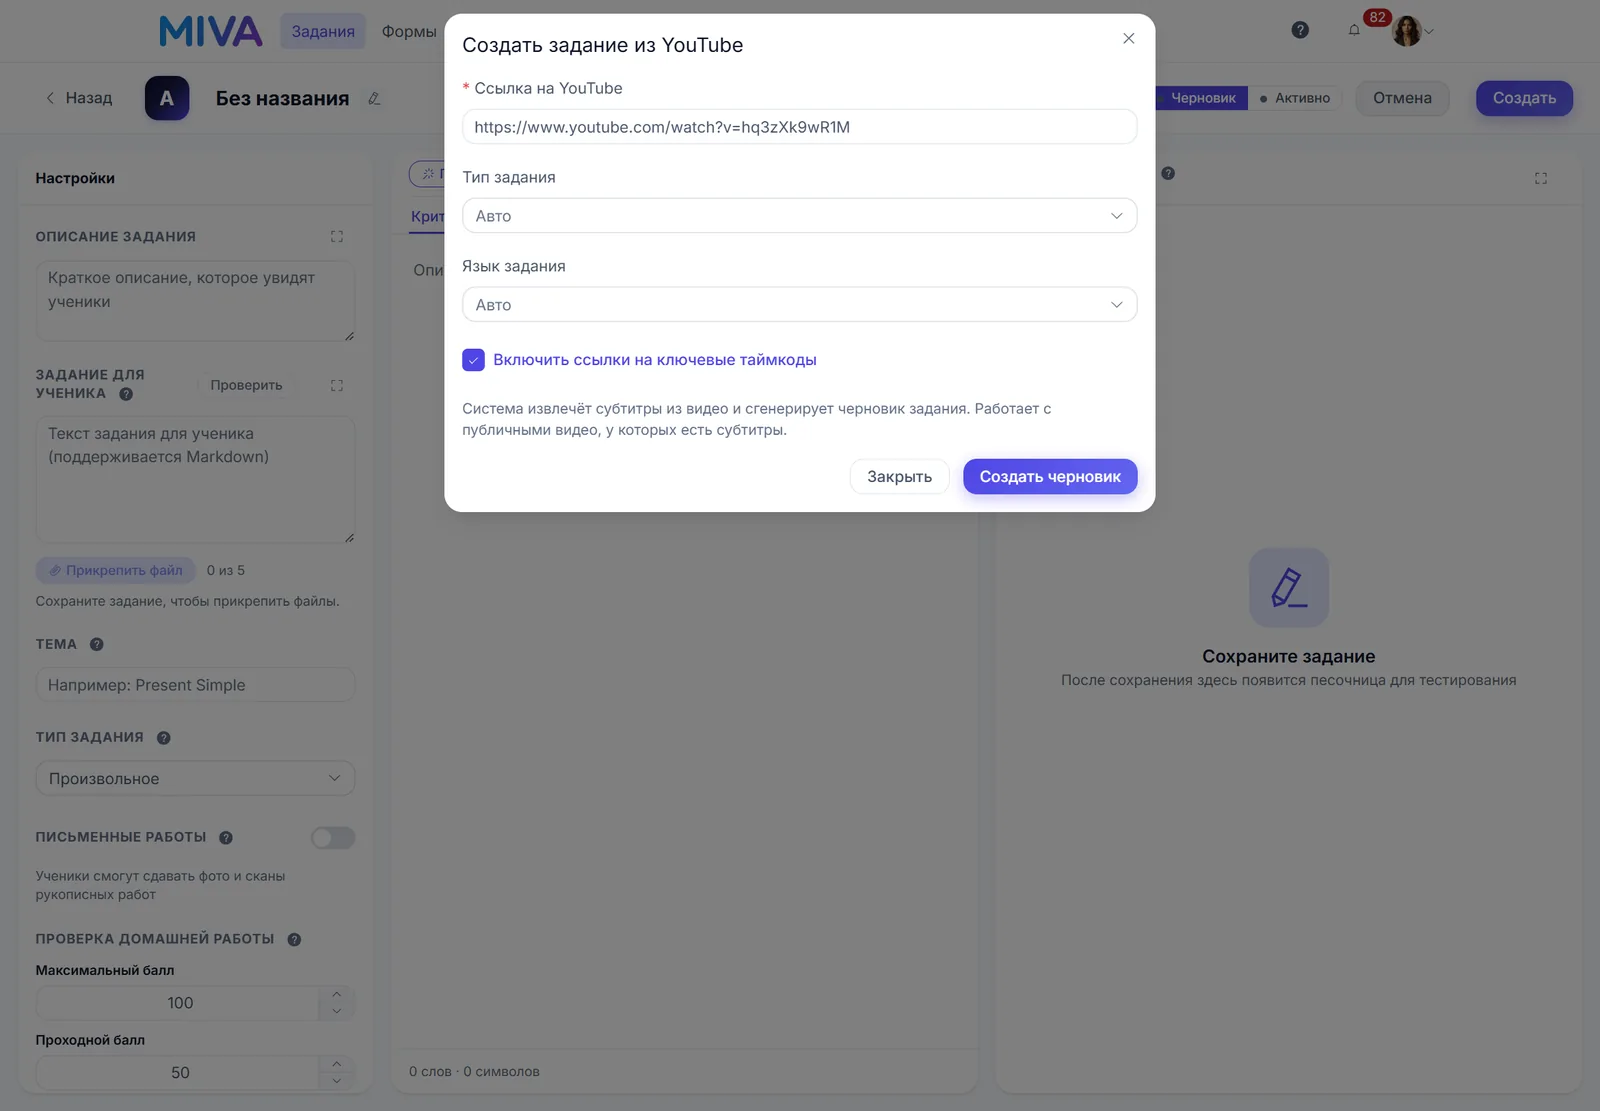The image size is (1600, 1111).
Task: Uncheck Включить ссылки на ключевые таймкоды
Action: click(474, 360)
